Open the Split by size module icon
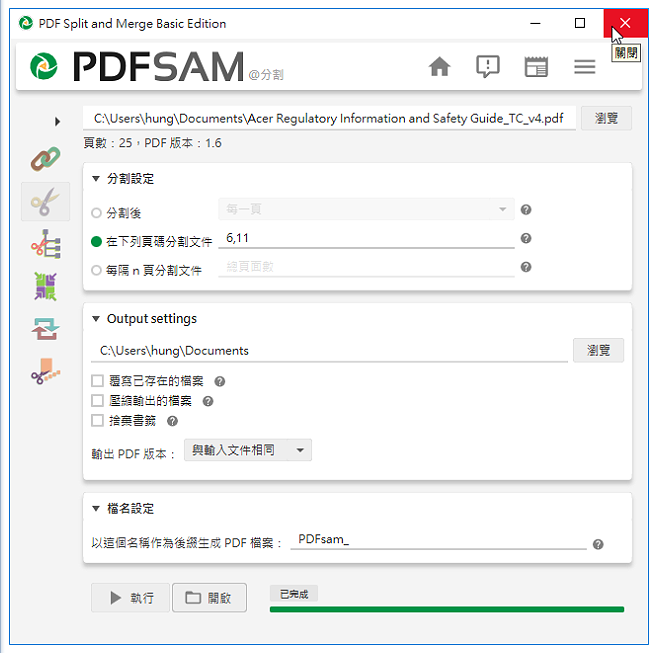Screen dimensions: 662x653 click(x=45, y=371)
